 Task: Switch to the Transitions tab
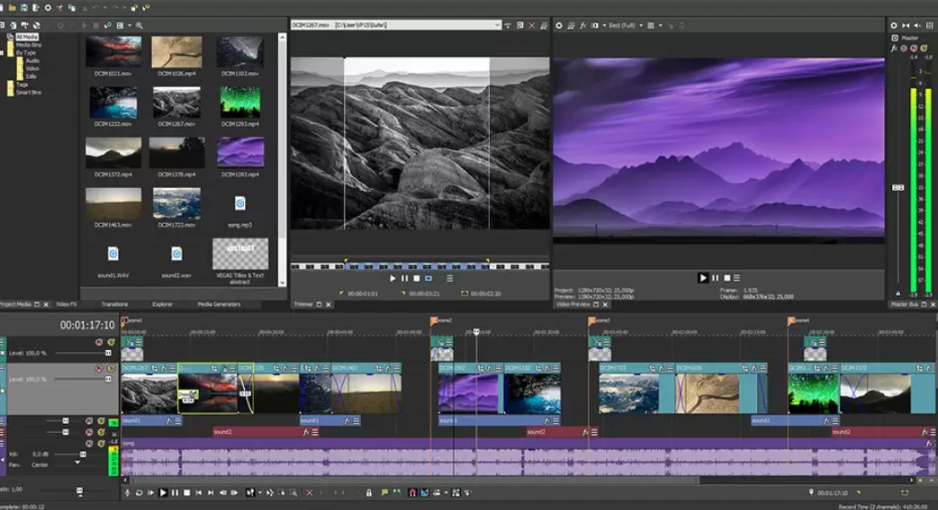tap(114, 304)
